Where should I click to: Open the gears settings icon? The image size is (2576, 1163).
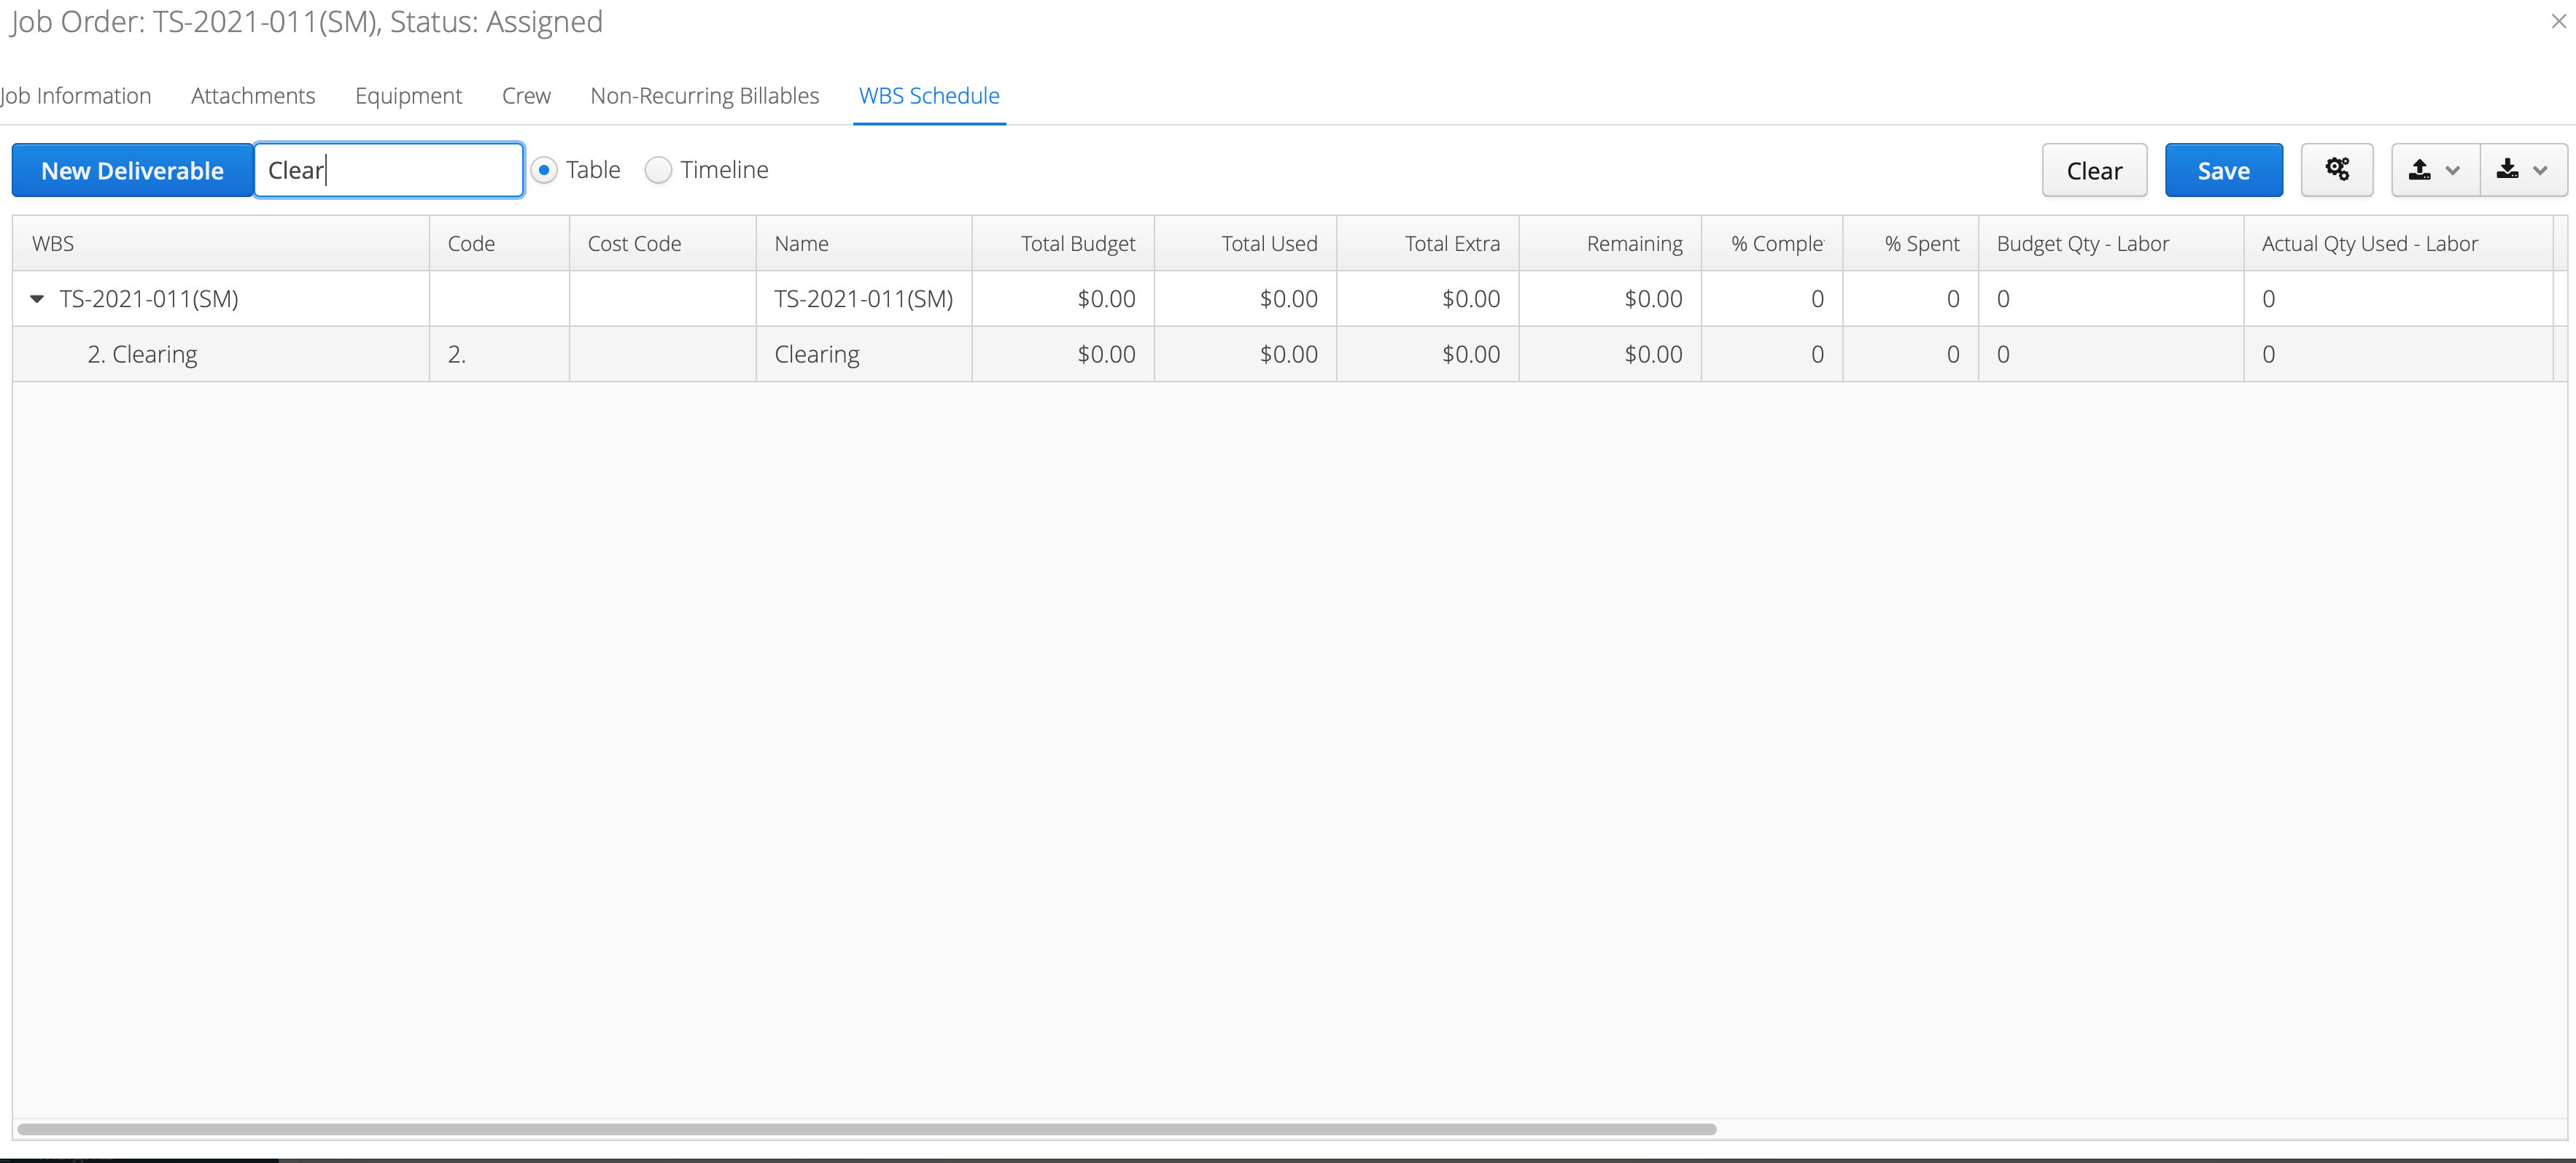point(2336,170)
